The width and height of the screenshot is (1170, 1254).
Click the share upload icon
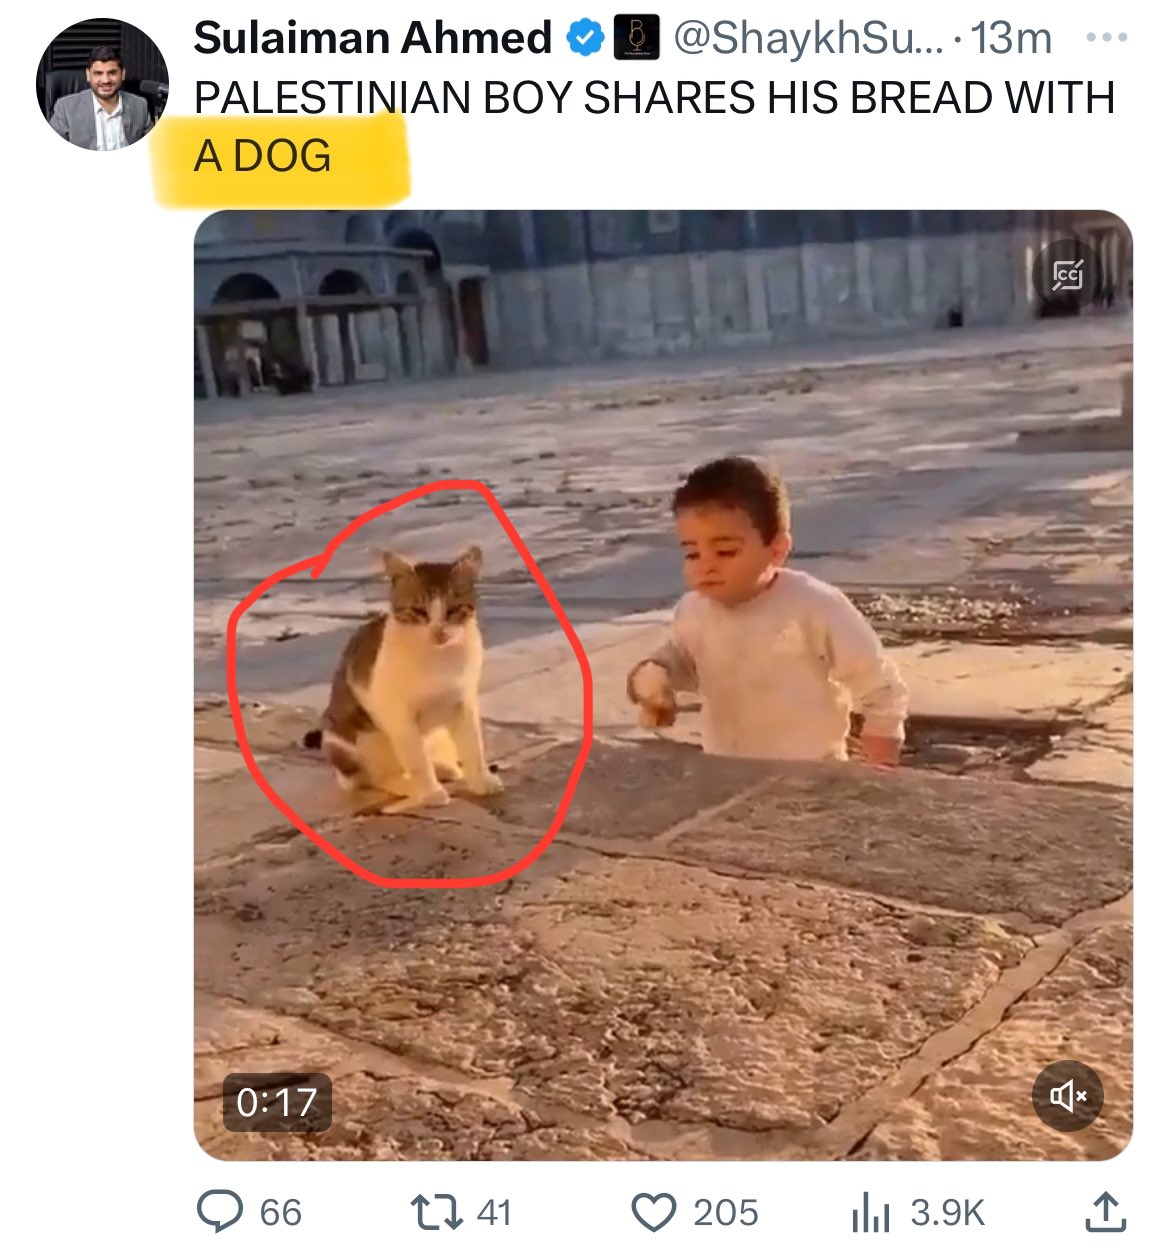click(x=1105, y=1212)
